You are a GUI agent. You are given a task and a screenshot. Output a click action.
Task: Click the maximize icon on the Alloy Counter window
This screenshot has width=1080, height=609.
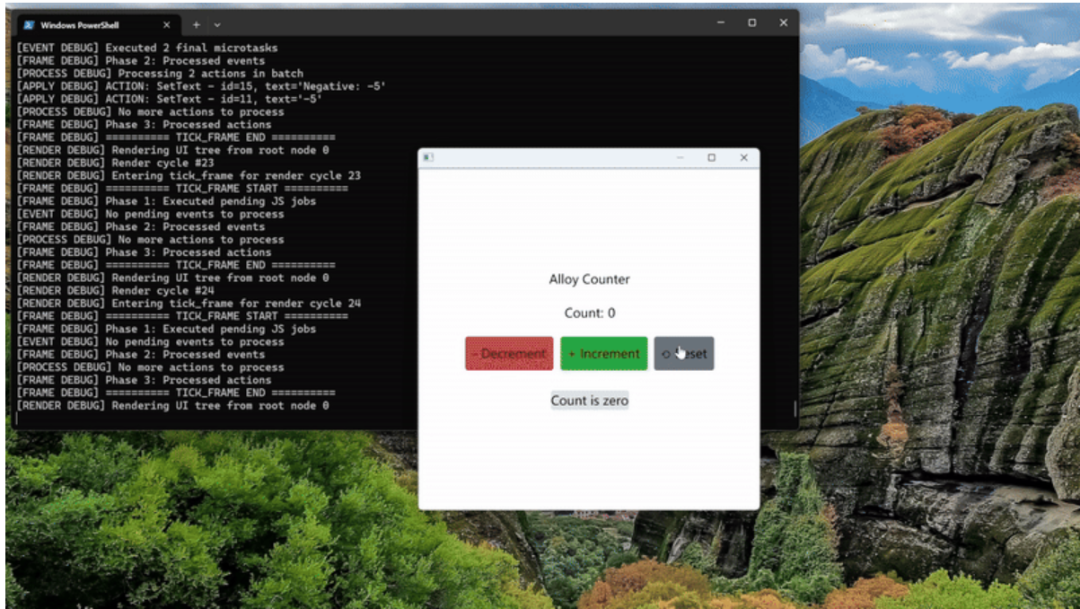point(711,157)
